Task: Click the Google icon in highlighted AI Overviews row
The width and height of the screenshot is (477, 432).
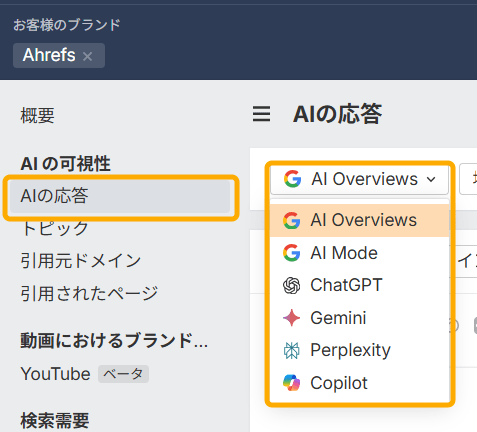Action: 292,220
